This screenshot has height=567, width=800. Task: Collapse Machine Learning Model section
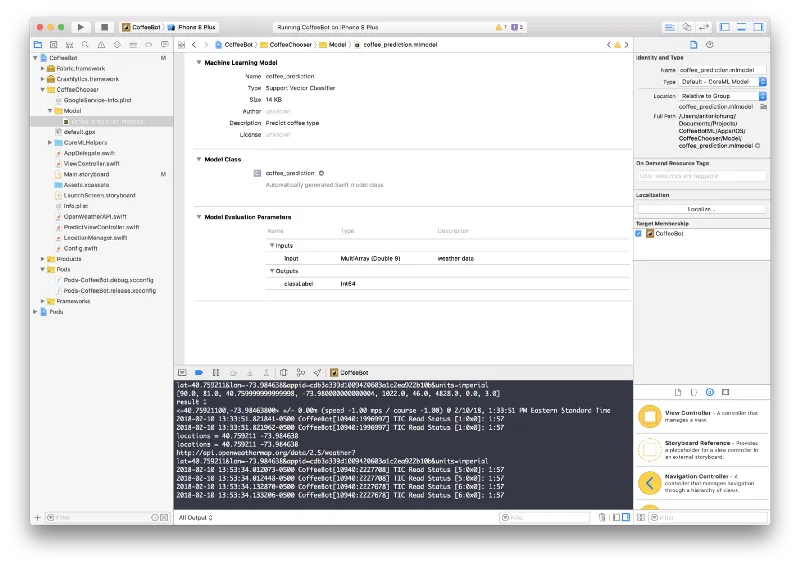point(199,62)
